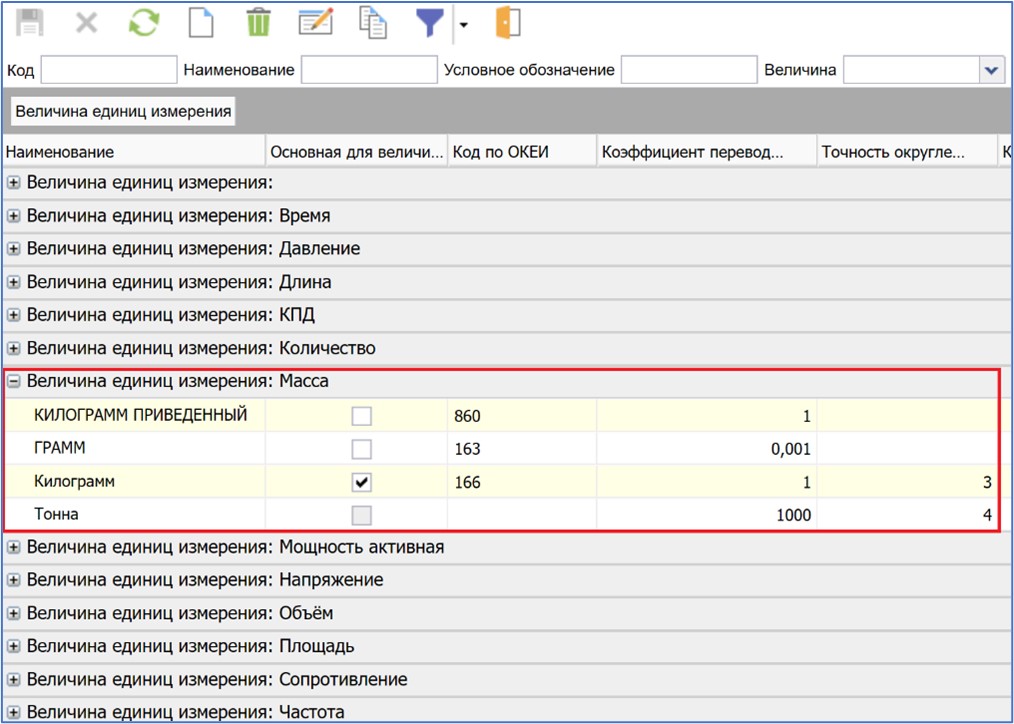Image resolution: width=1014 pixels, height=724 pixels.
Task: Click the Величина единиц измерения grouping button
Action: 123,111
